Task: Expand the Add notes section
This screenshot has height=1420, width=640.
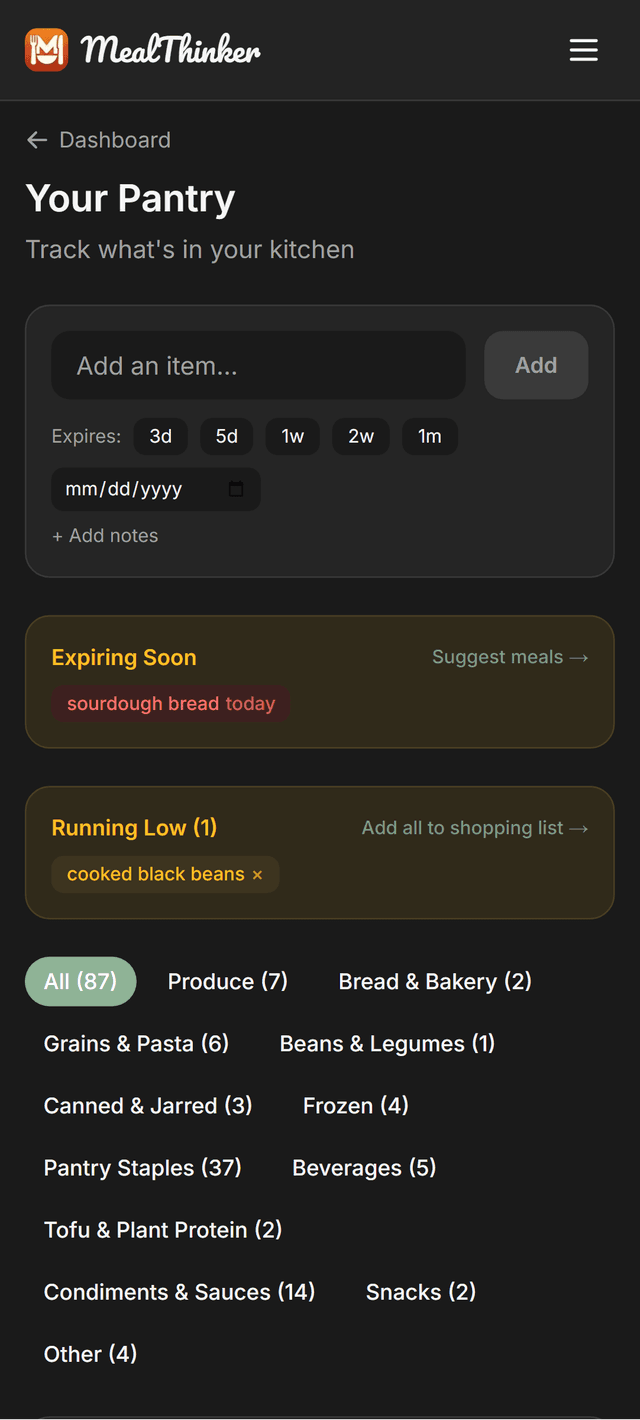Action: pyautogui.click(x=105, y=536)
